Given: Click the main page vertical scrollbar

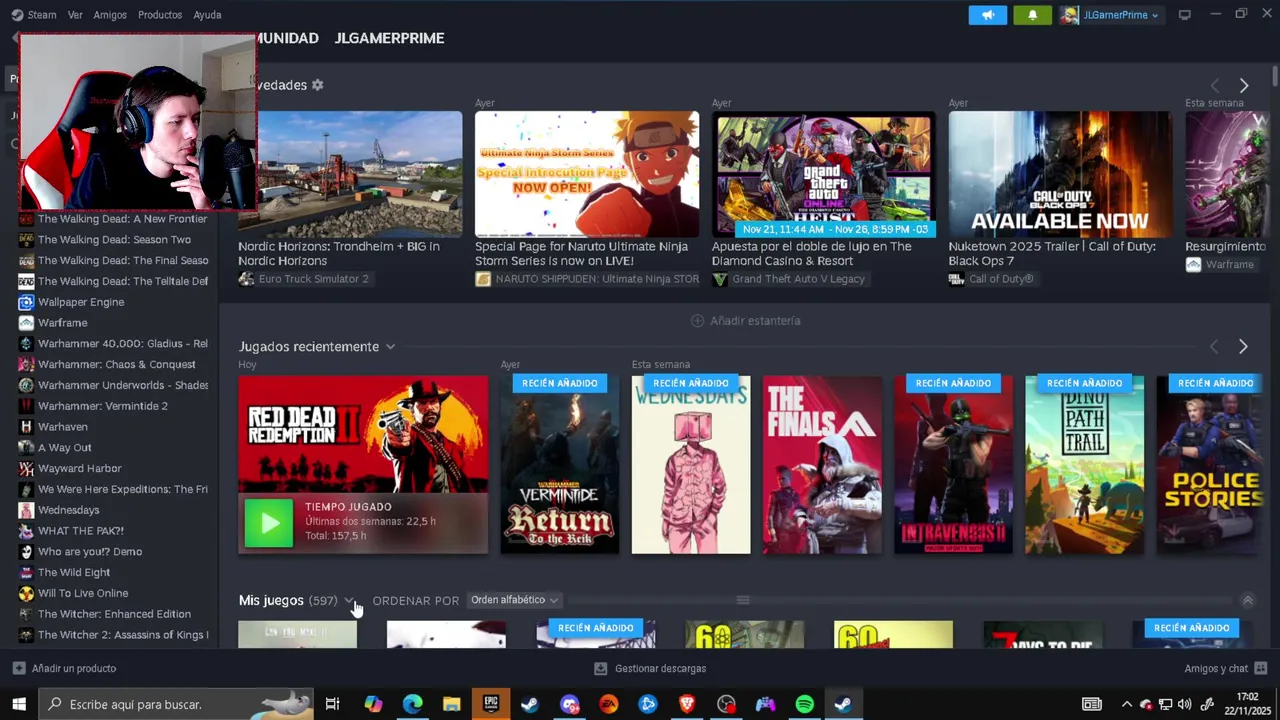Looking at the screenshot, I should pos(1275,76).
